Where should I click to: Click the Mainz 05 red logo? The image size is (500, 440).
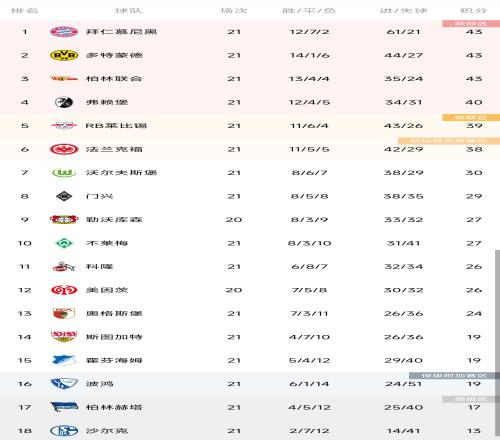point(64,290)
